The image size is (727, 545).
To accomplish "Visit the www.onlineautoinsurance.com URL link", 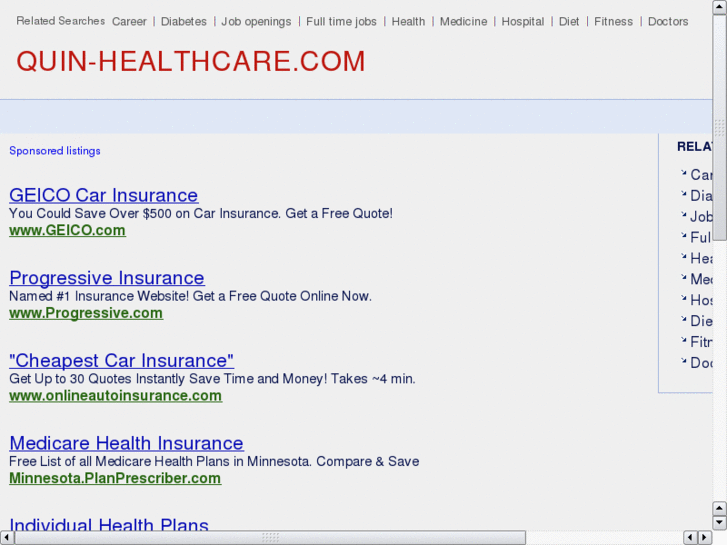I will point(115,396).
